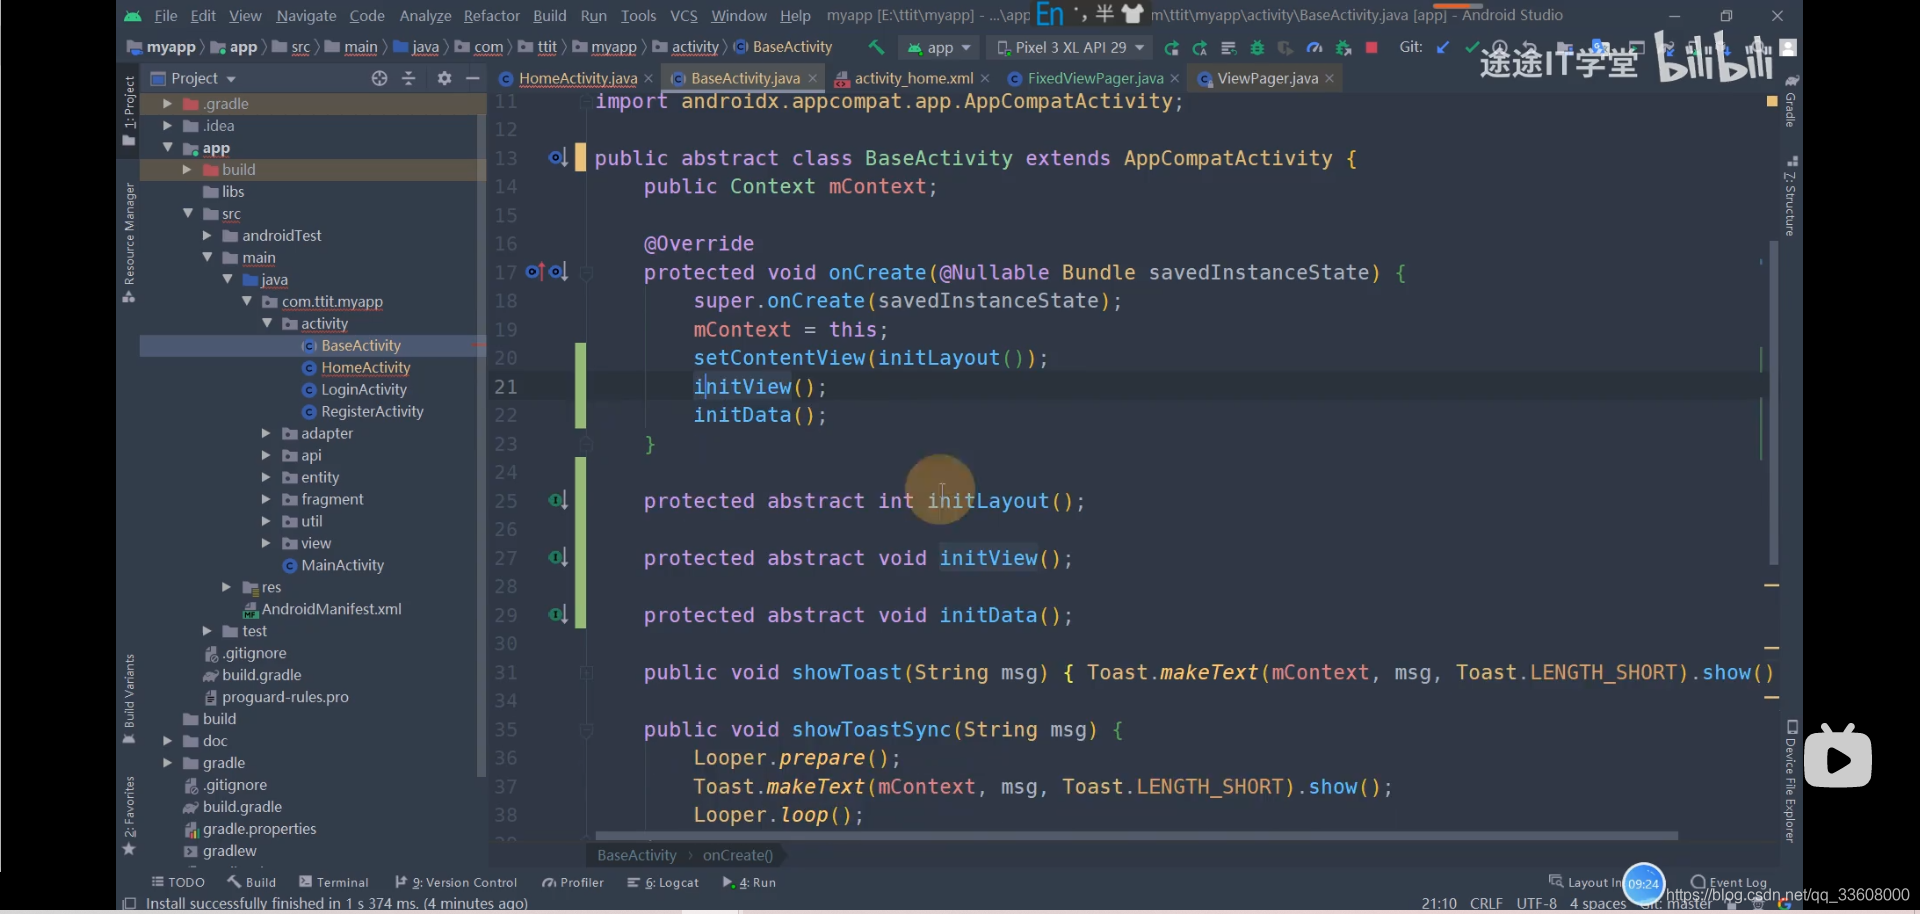Click the Rerun app icon
This screenshot has width=1920, height=914.
tap(1172, 48)
